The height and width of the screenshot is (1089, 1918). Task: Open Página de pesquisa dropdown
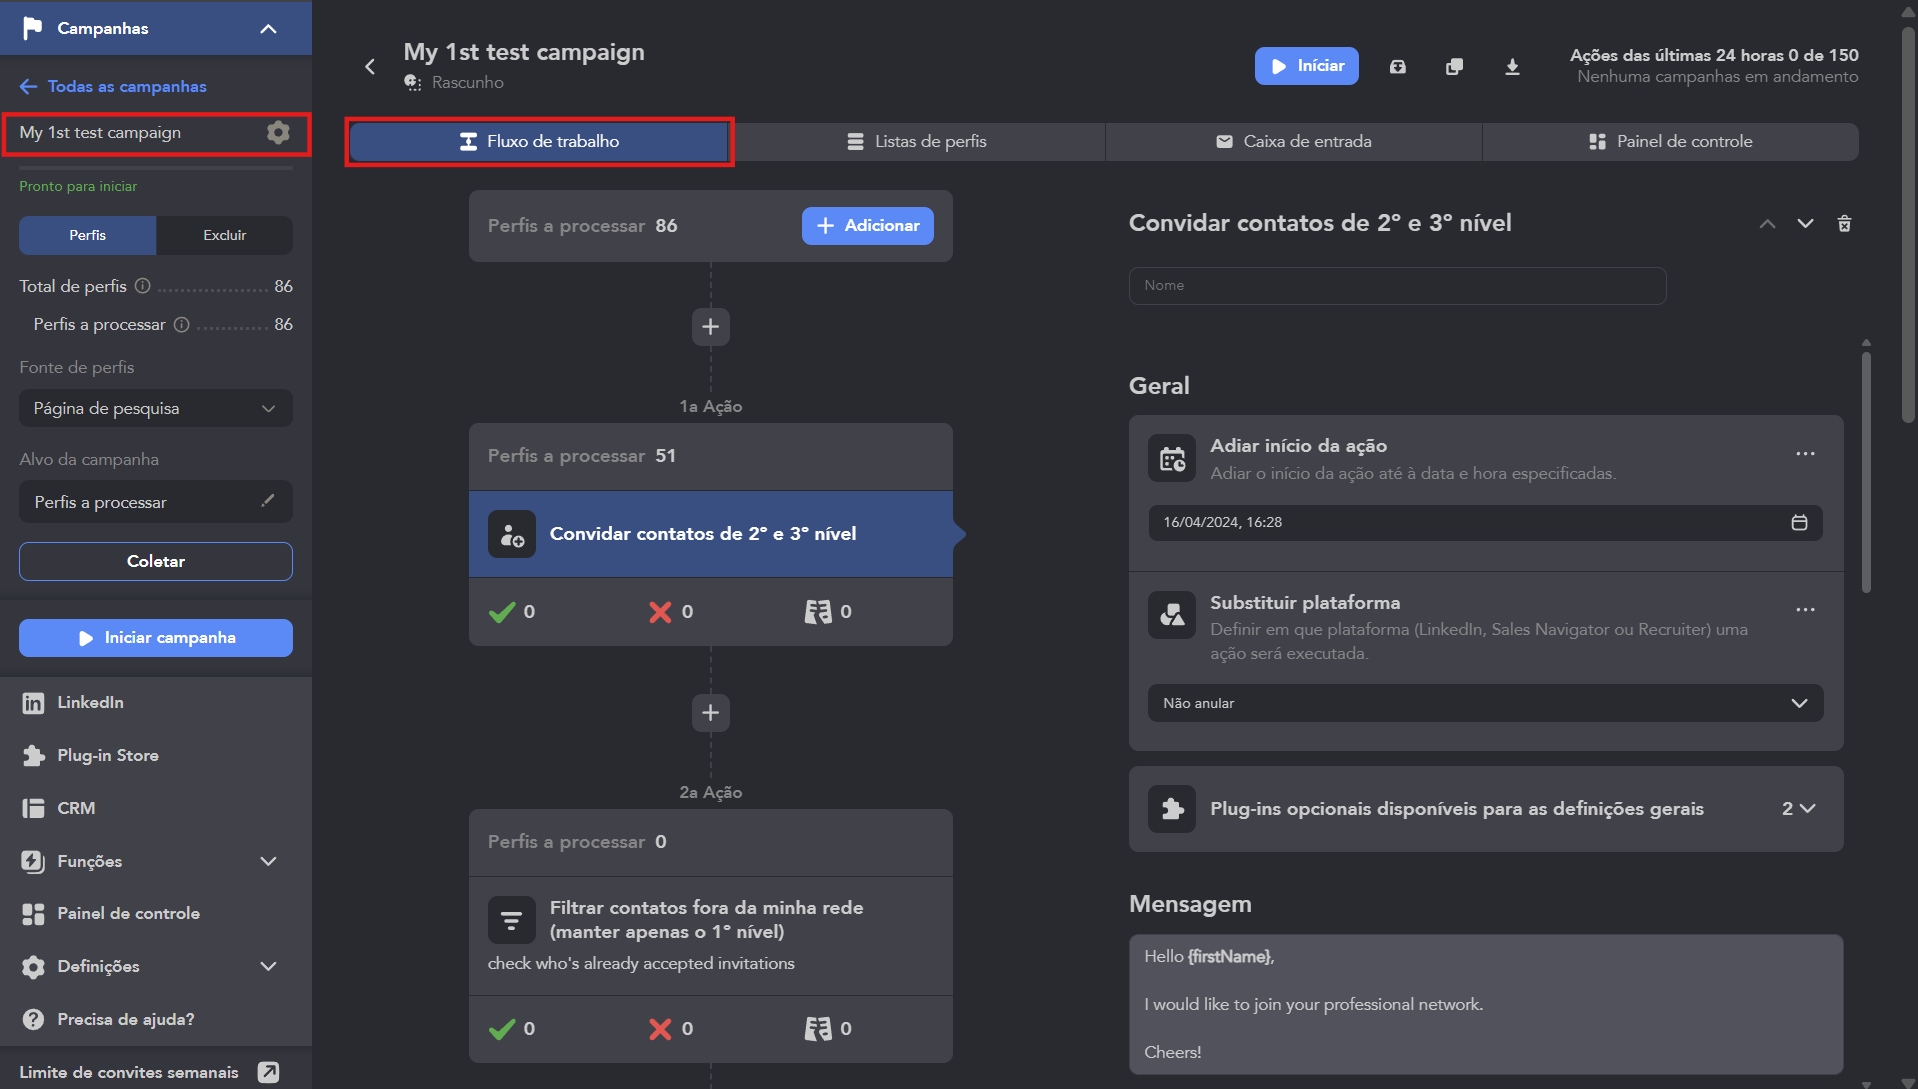click(156, 408)
